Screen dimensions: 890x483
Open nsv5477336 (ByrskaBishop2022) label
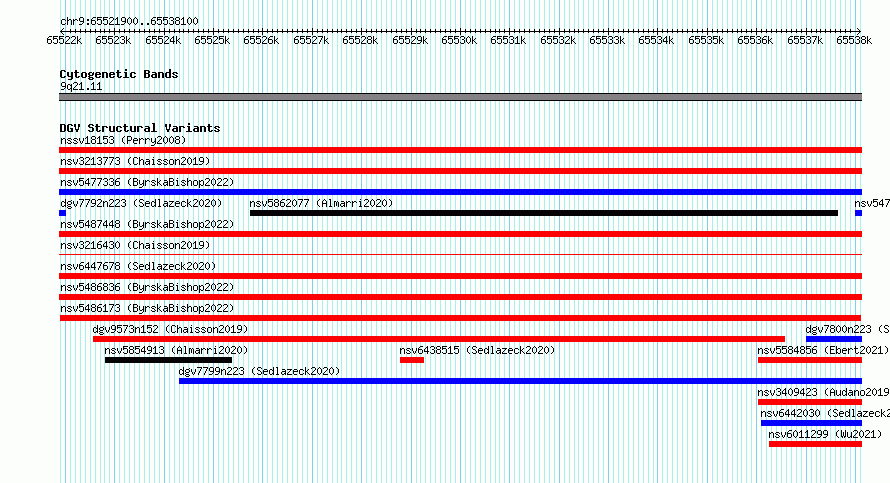(147, 182)
